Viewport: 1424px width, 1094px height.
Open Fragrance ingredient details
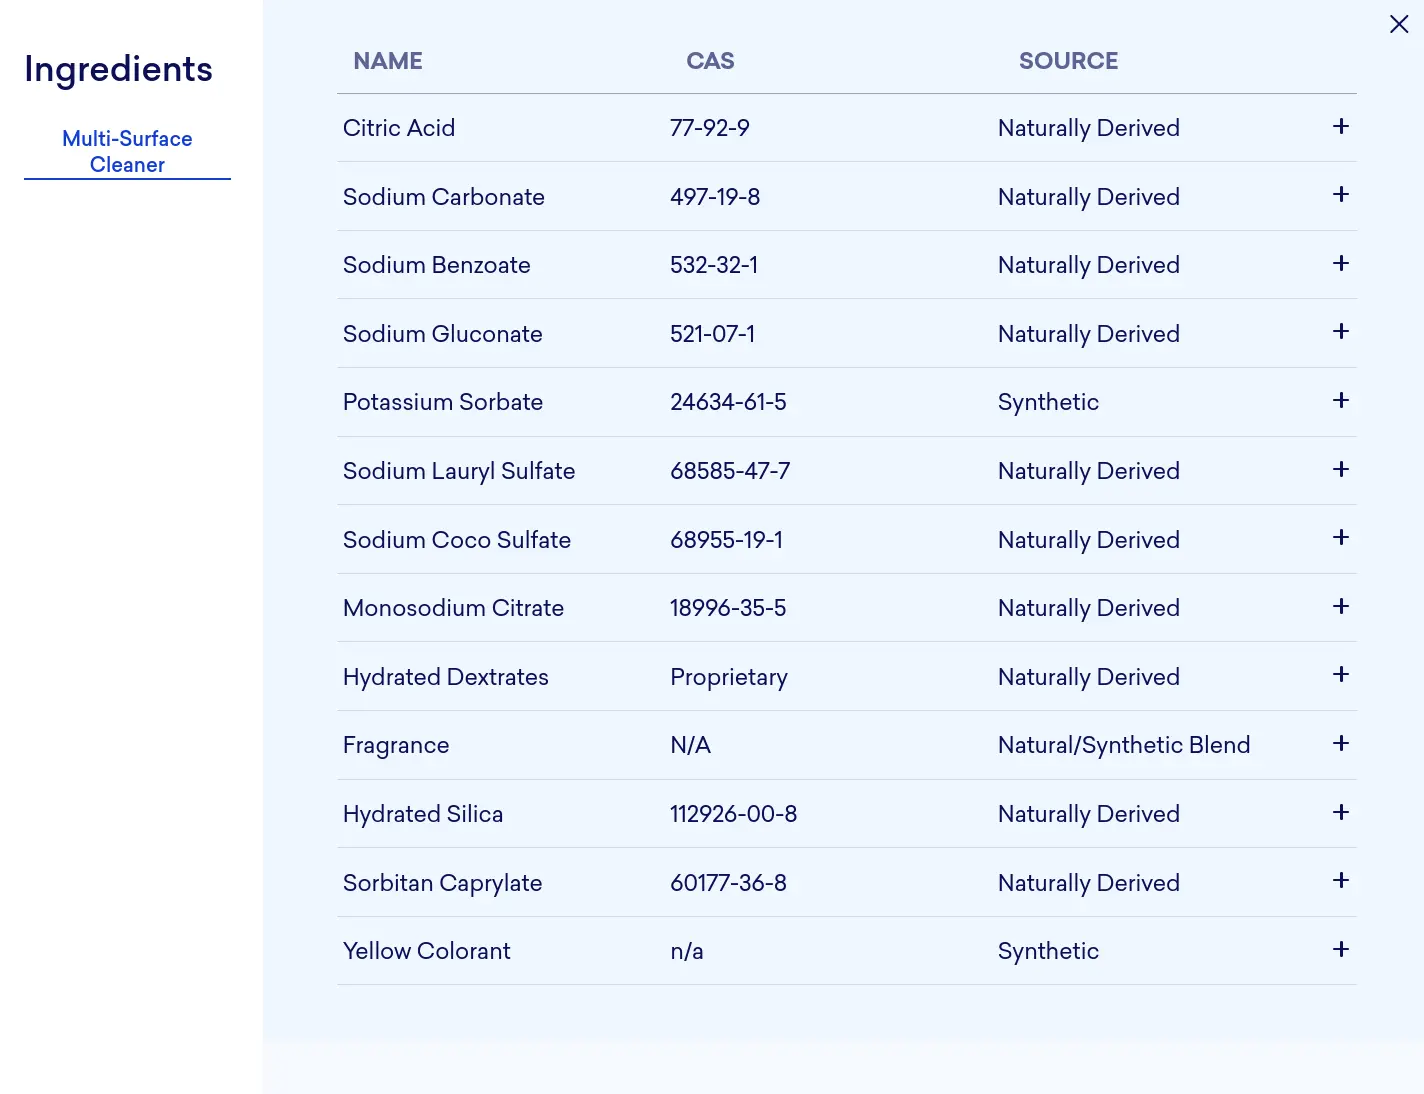[1341, 744]
